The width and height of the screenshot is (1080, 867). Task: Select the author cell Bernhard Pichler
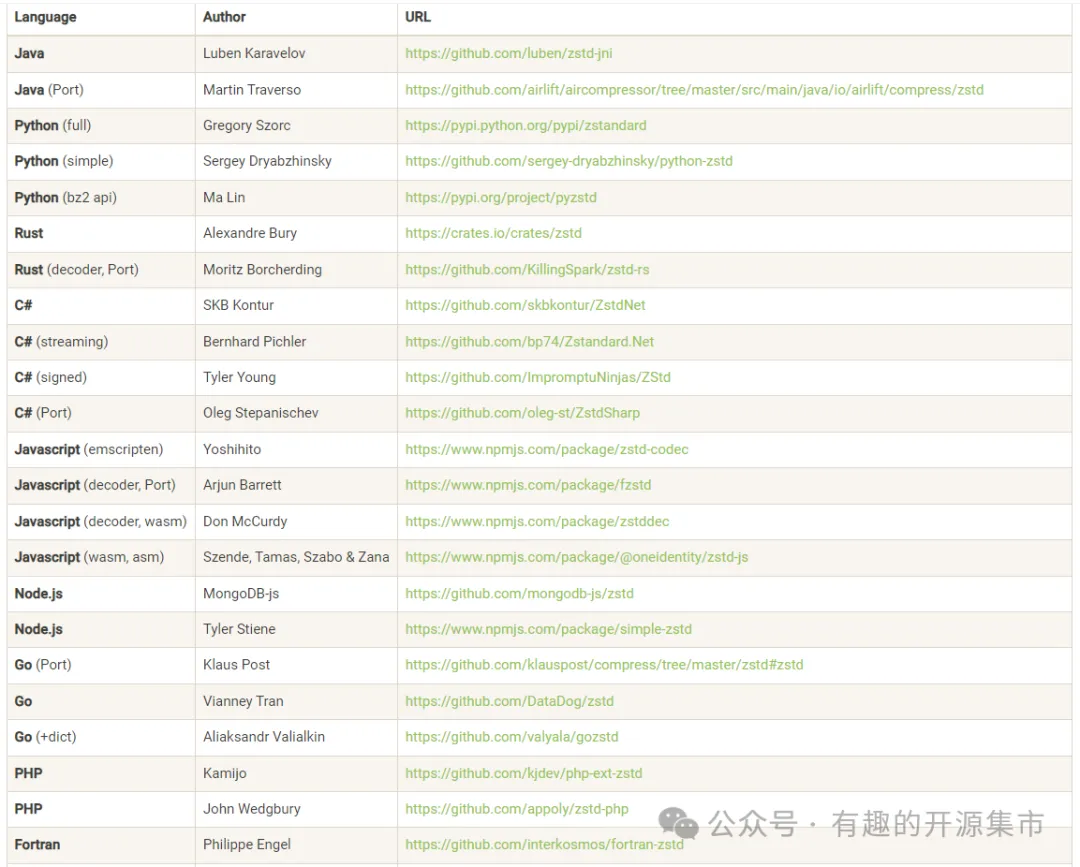click(296, 342)
